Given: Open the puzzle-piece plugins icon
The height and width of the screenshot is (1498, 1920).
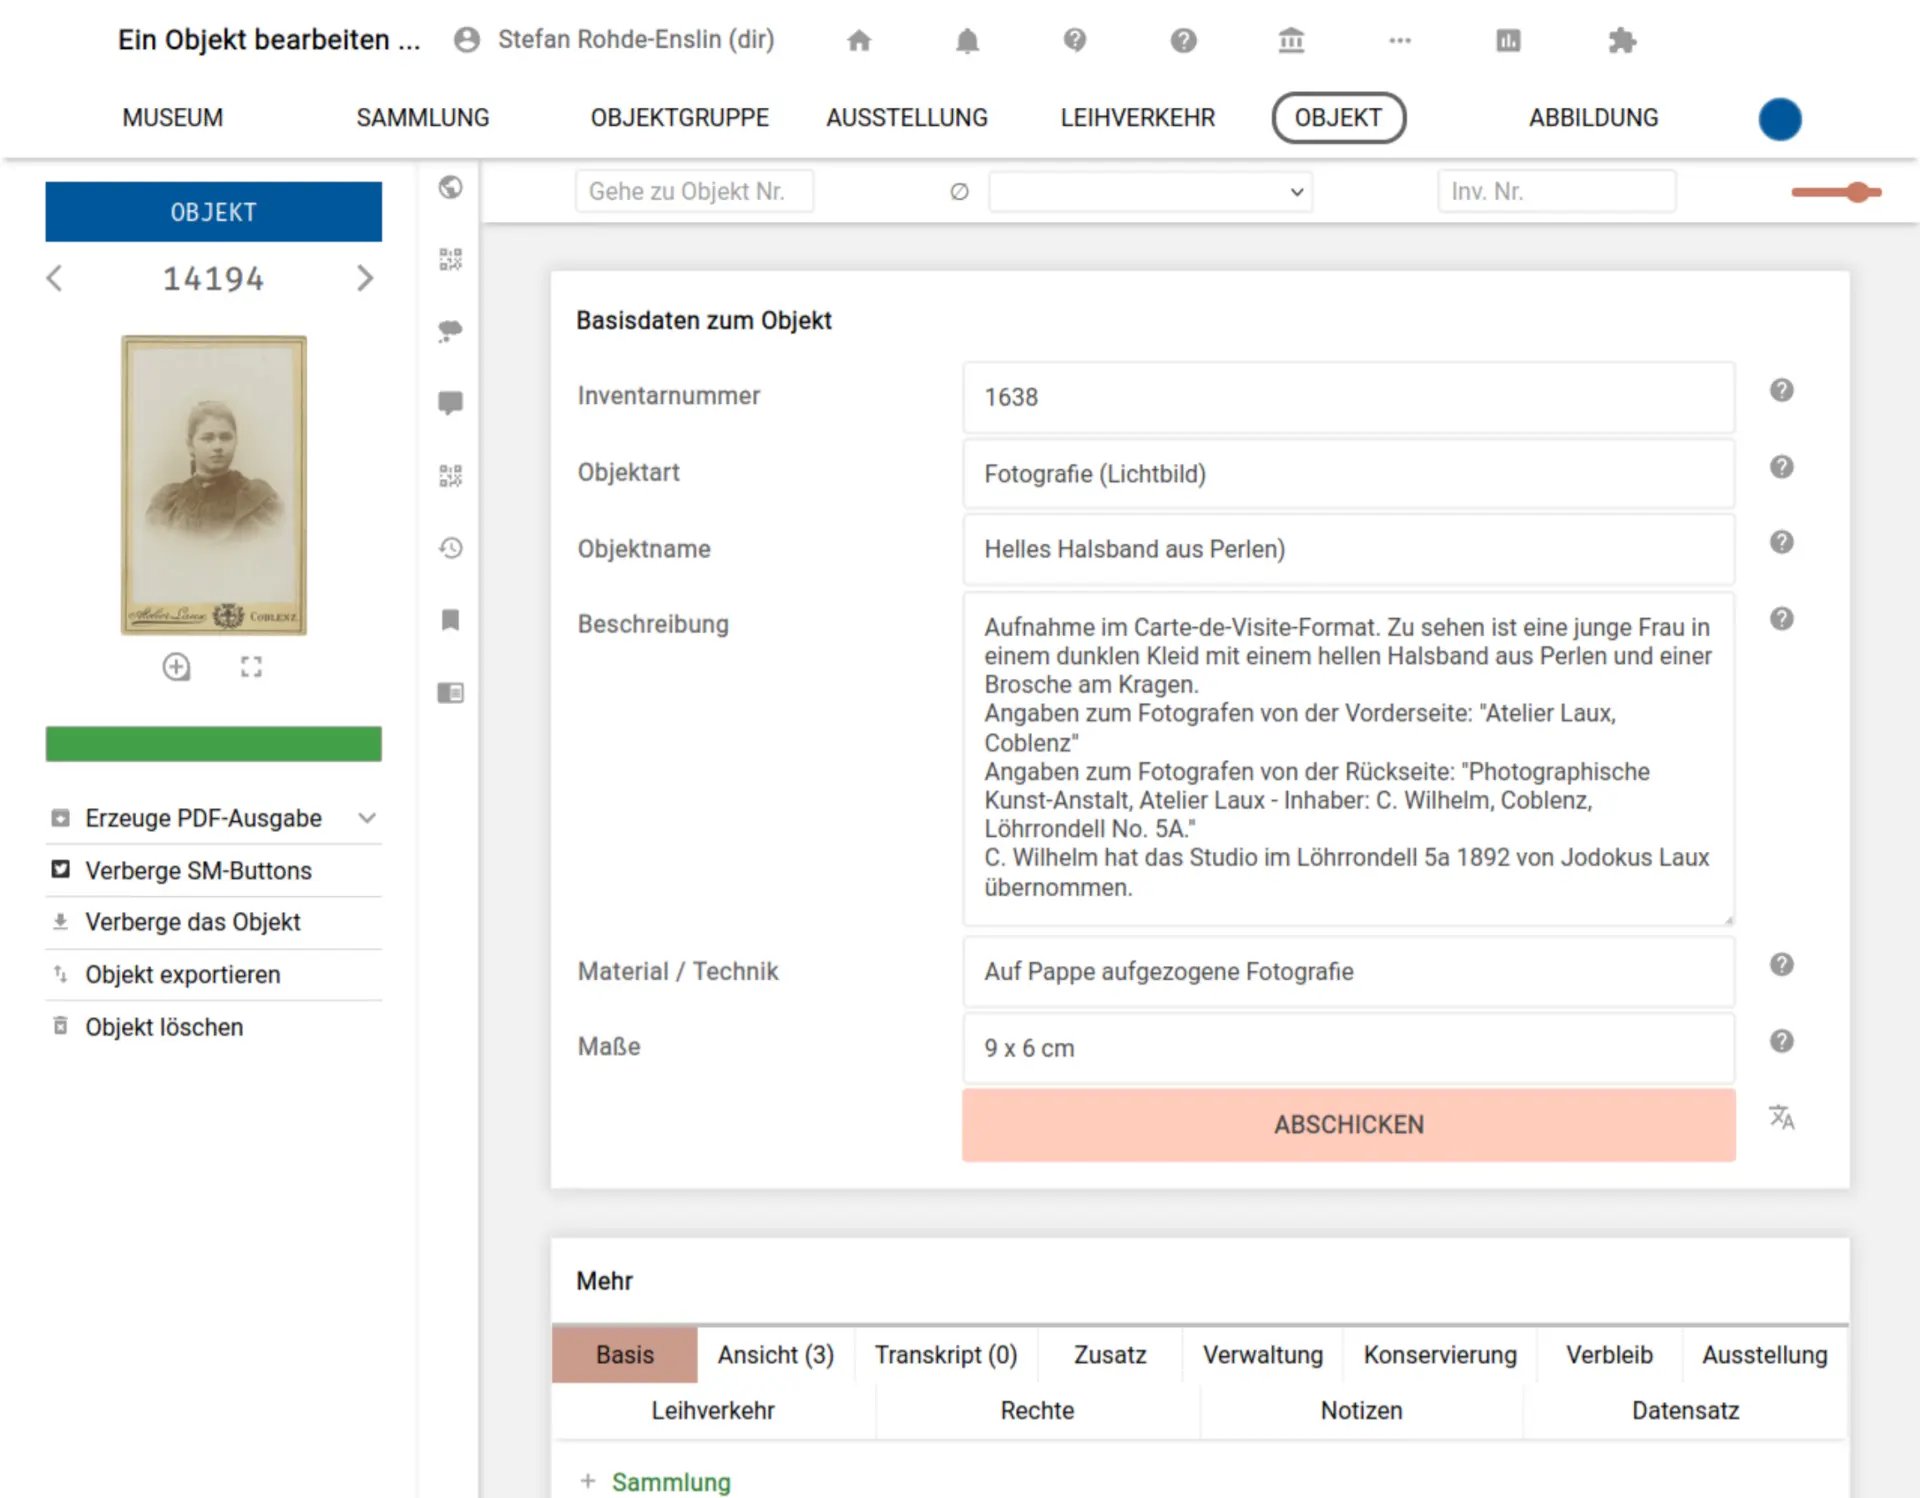Looking at the screenshot, I should [1622, 40].
